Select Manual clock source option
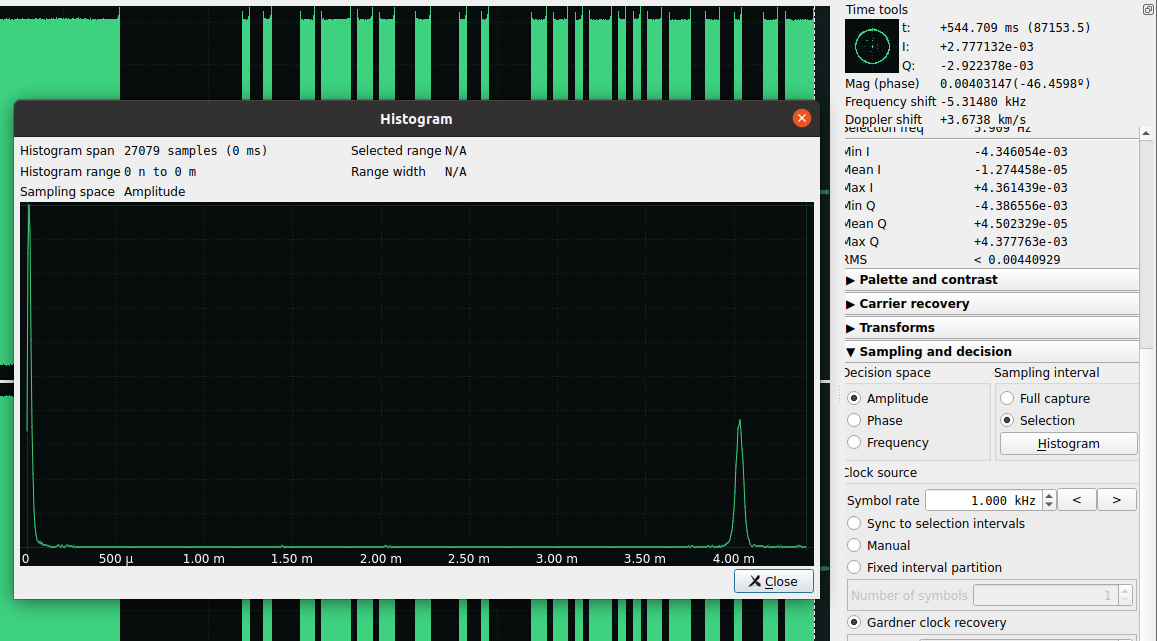This screenshot has height=641, width=1157. coord(854,546)
